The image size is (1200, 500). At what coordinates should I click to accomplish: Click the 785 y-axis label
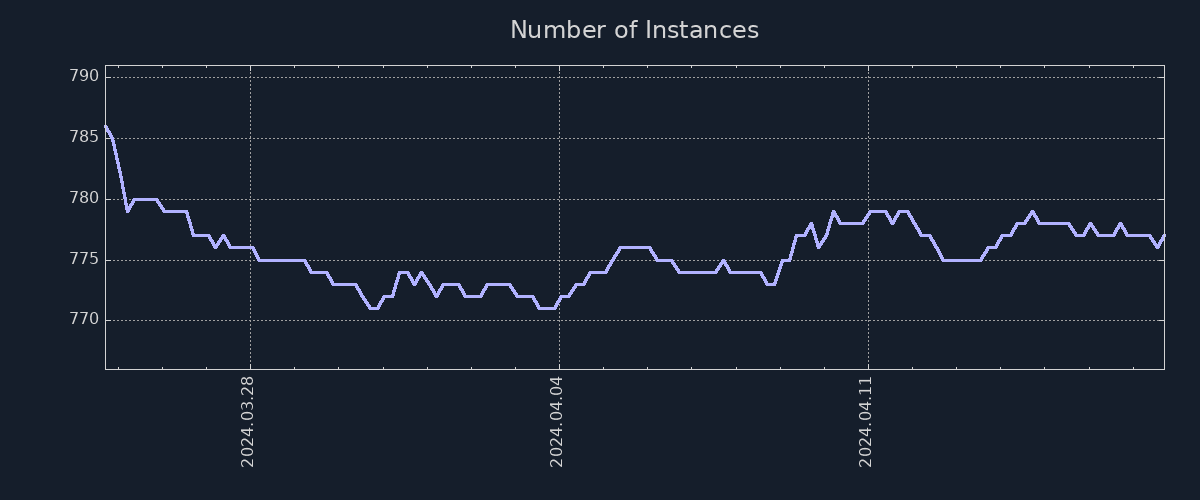pyautogui.click(x=85, y=138)
